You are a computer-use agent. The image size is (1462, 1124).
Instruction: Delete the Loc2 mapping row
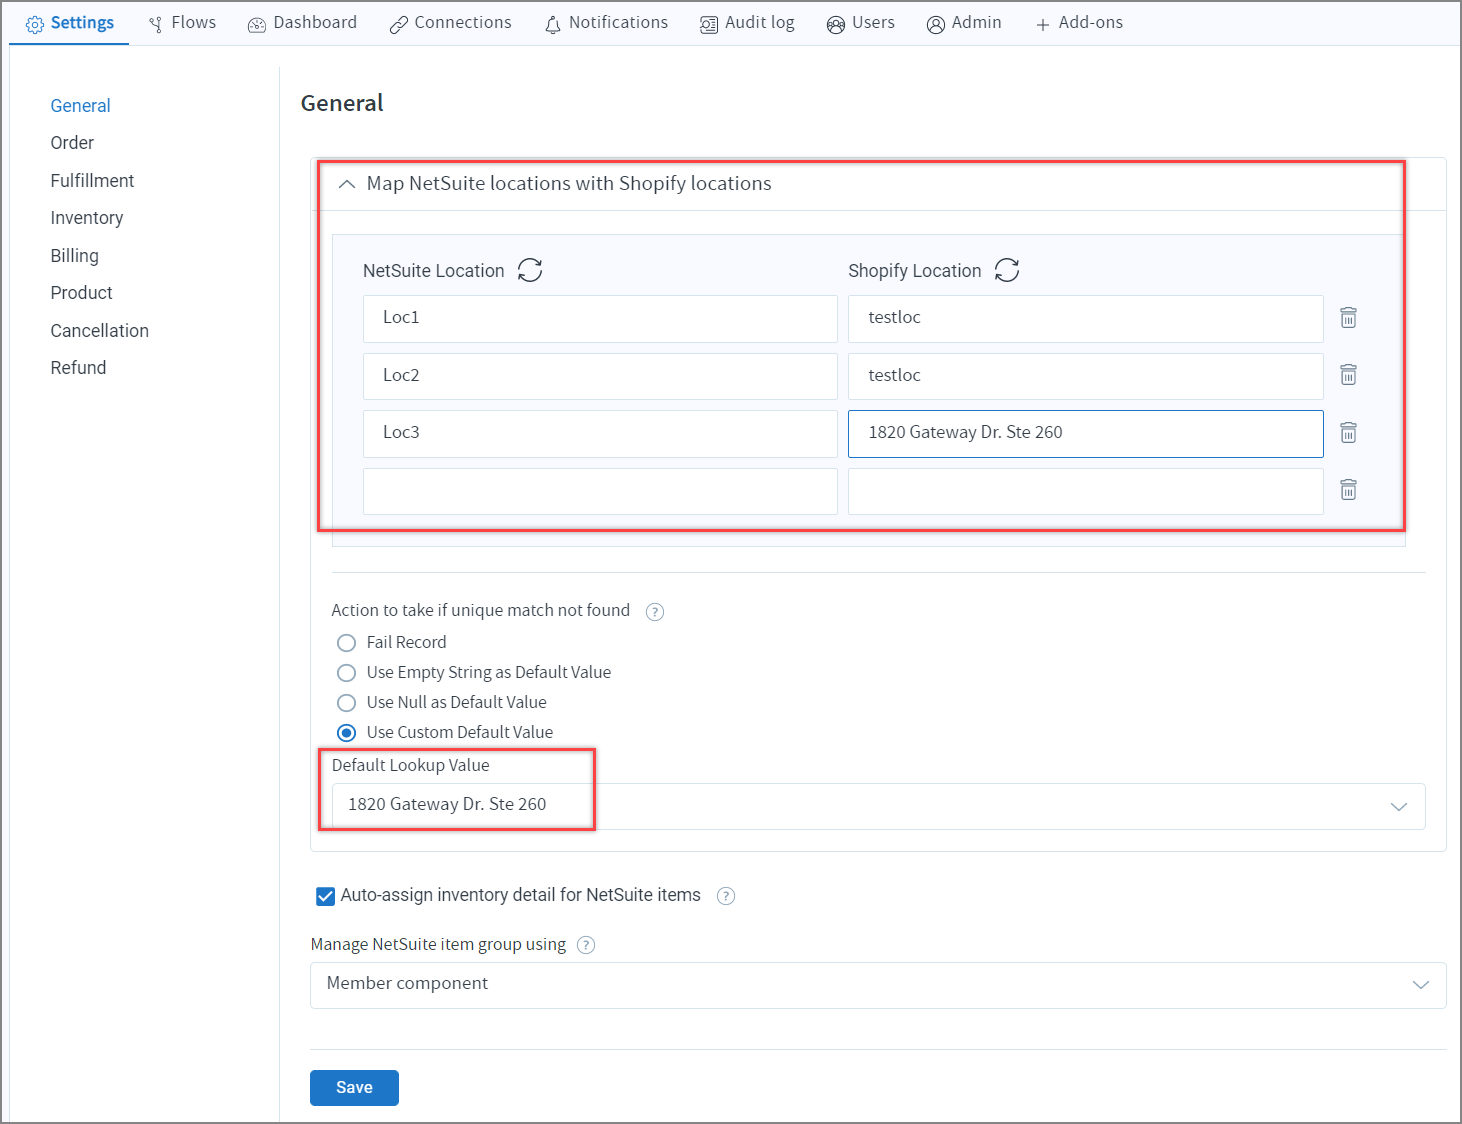point(1349,375)
